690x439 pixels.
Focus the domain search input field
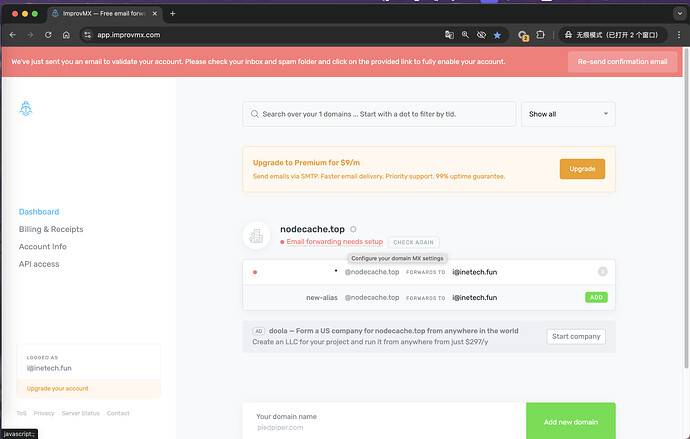380,114
